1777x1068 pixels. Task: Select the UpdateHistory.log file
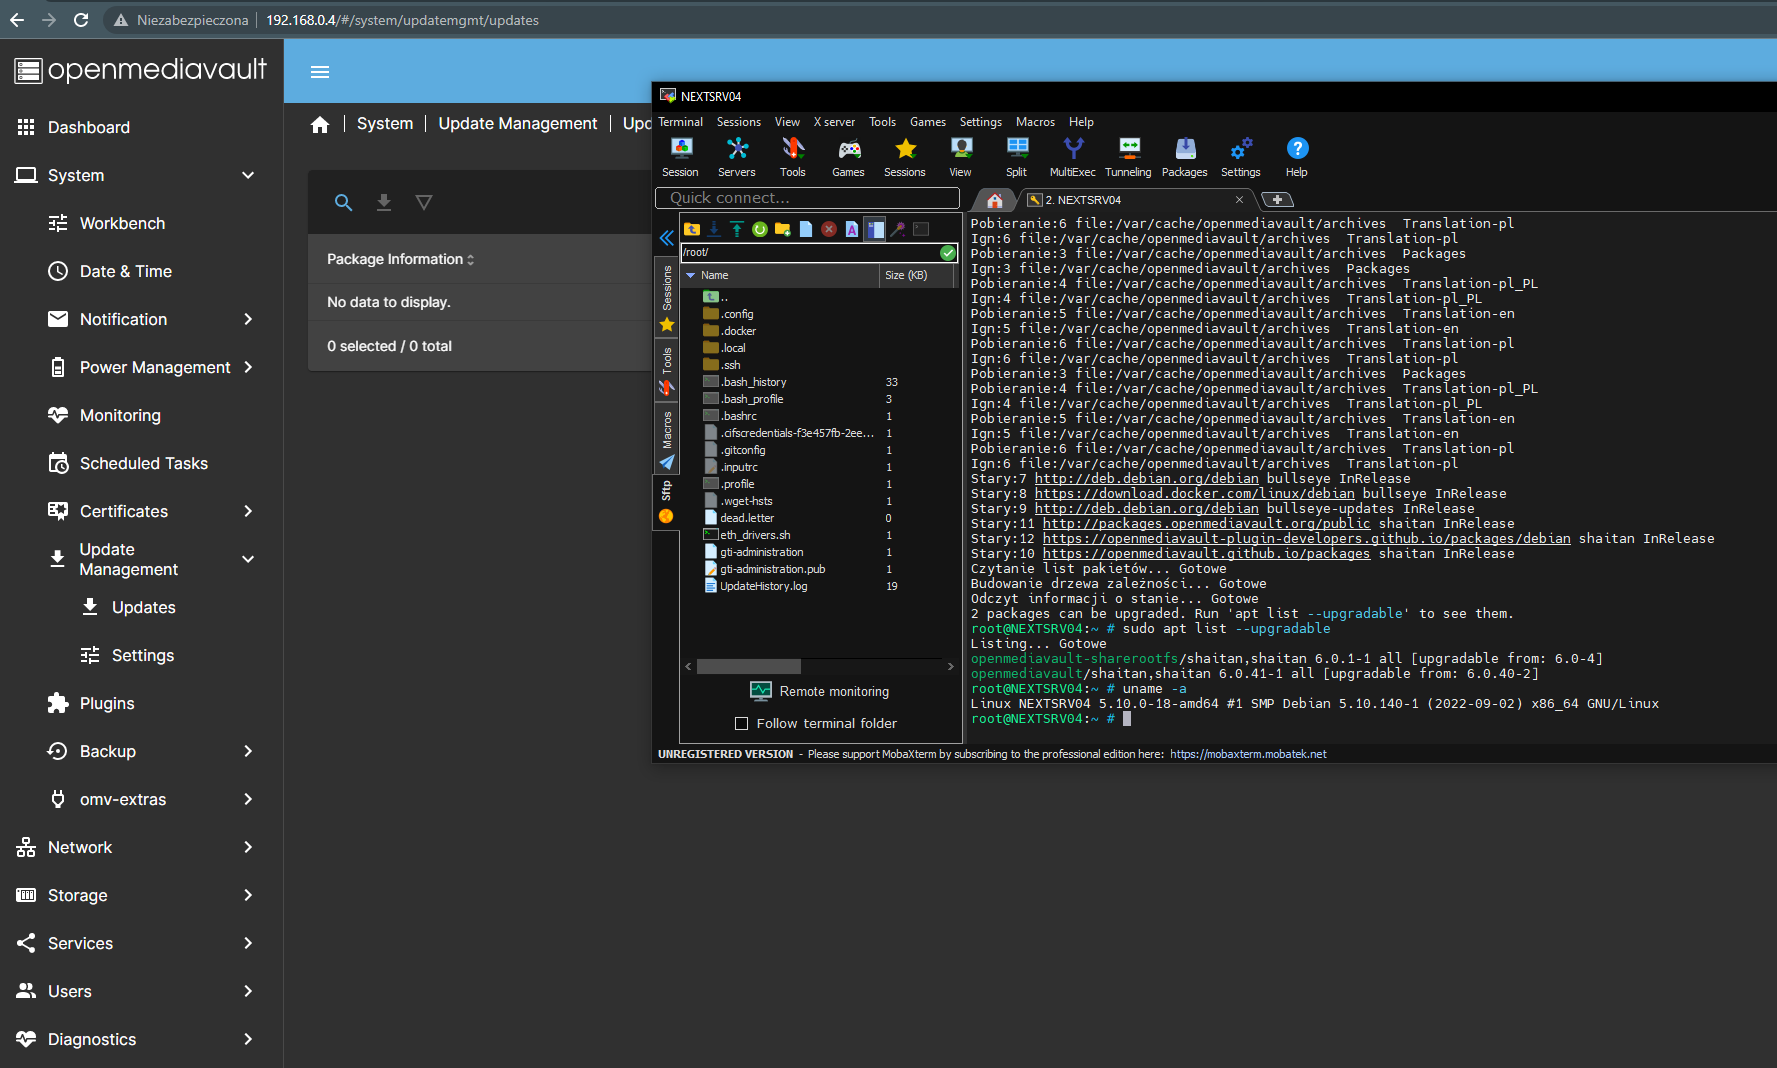(x=764, y=587)
